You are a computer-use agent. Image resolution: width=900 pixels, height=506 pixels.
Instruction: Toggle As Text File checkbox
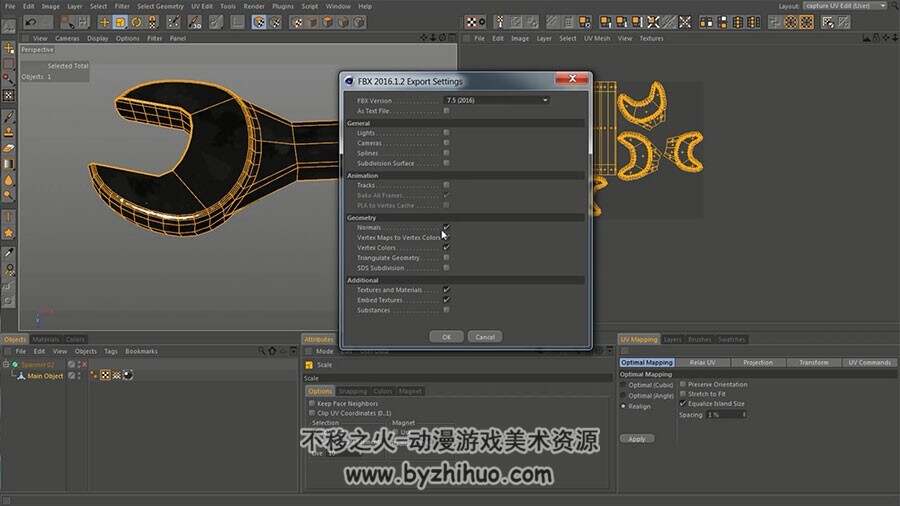(446, 111)
